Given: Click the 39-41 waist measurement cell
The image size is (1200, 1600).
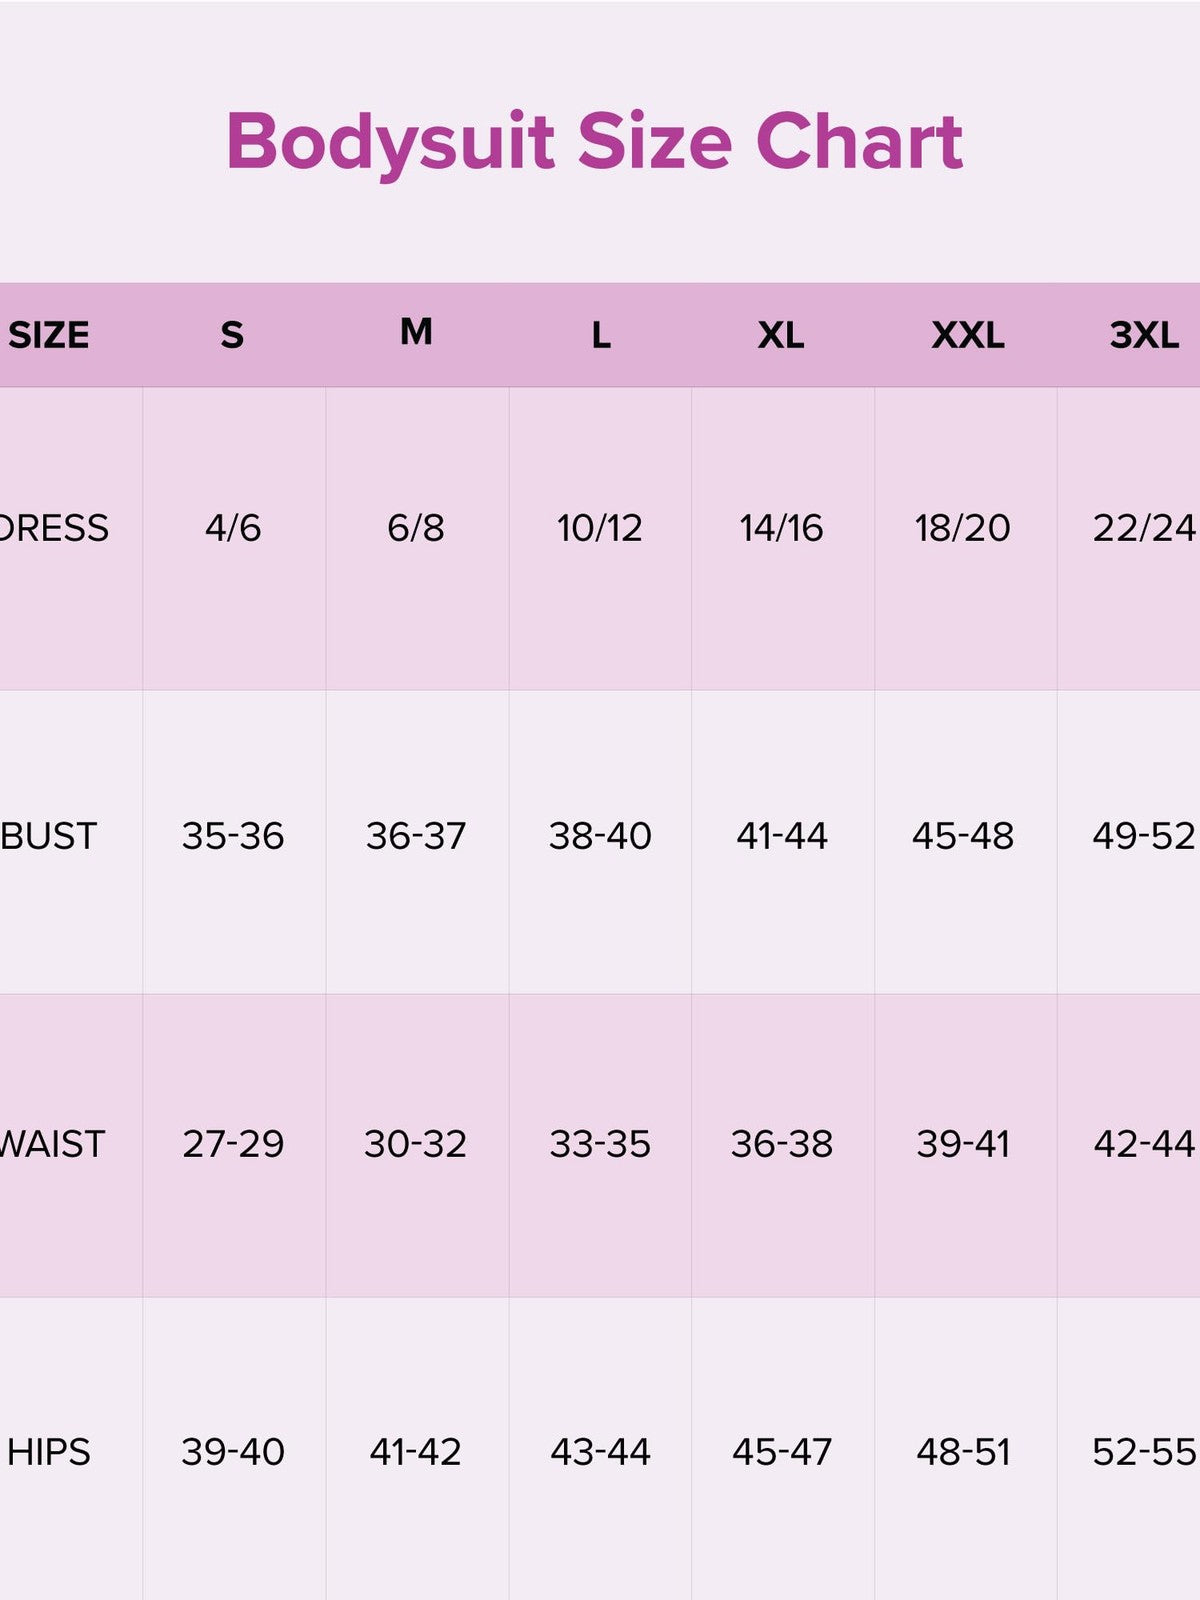Looking at the screenshot, I should click(x=963, y=1144).
